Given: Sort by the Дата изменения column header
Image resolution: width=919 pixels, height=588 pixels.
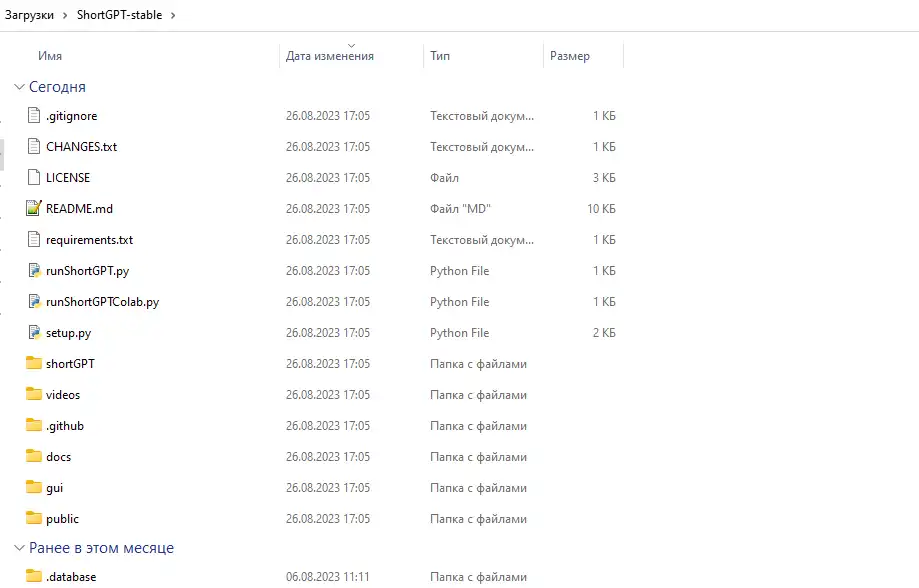Looking at the screenshot, I should tap(329, 56).
